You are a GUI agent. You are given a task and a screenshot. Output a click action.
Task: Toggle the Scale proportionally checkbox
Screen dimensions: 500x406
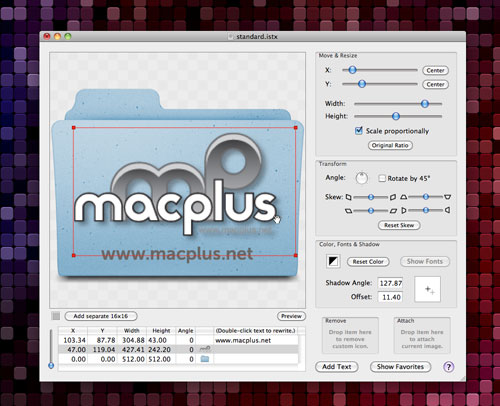point(359,130)
